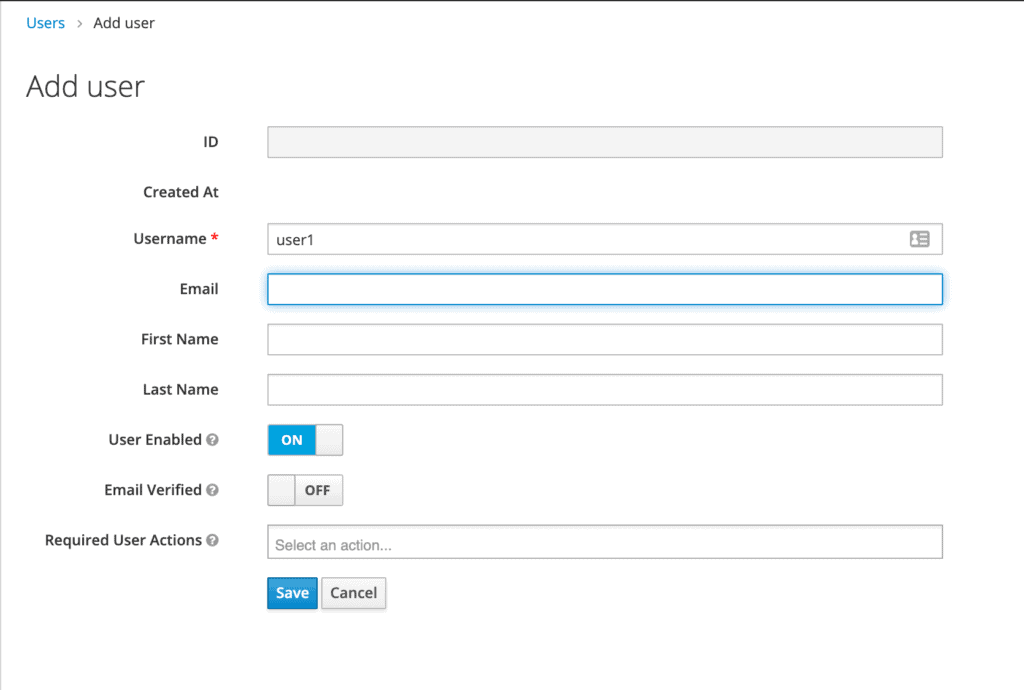
Task: Show help for User Enabled
Action: click(x=212, y=440)
